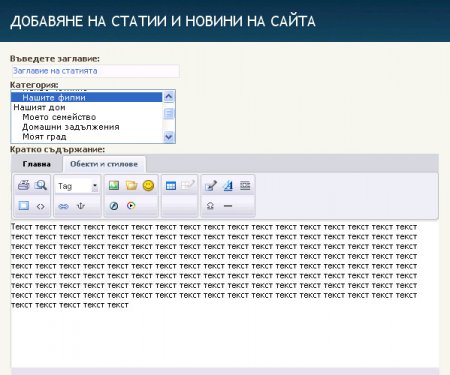Open HTML source view with the <> icon
Image resolution: width=450 pixels, height=375 pixels.
(41, 206)
